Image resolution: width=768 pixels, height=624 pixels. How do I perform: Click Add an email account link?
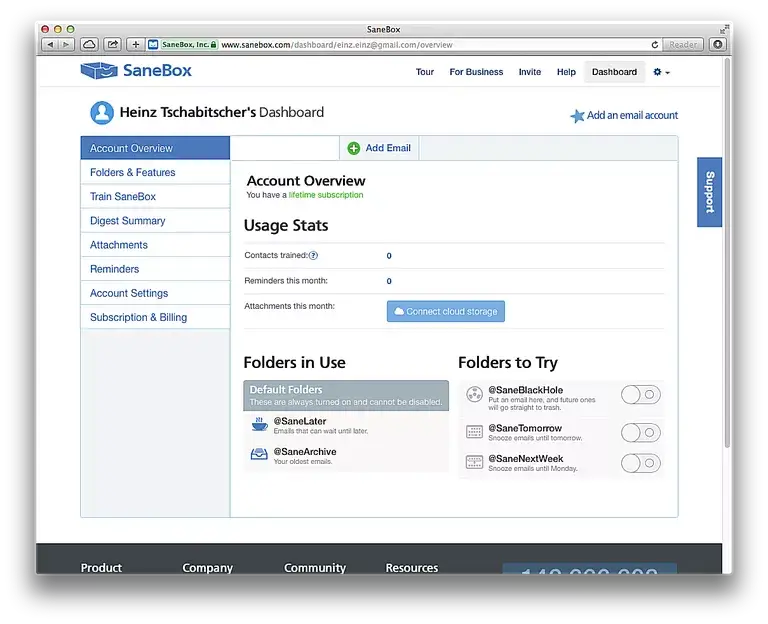[632, 116]
